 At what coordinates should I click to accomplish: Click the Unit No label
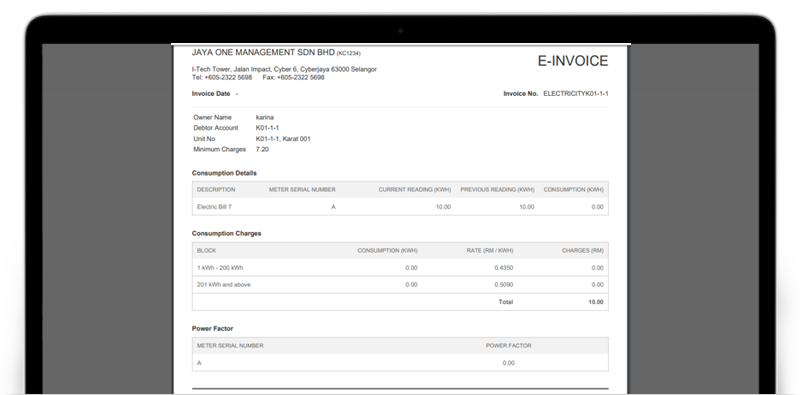pos(204,139)
